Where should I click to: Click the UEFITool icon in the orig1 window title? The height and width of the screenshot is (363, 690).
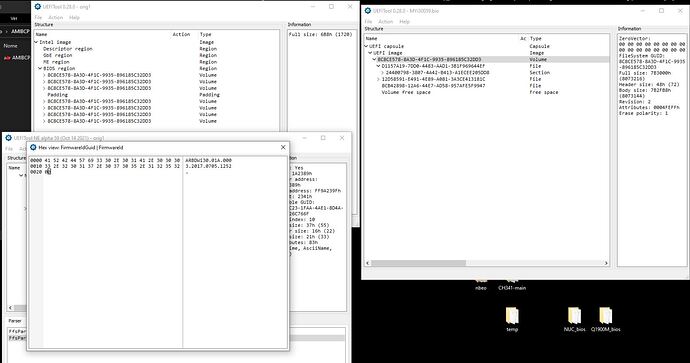(x=38, y=7)
